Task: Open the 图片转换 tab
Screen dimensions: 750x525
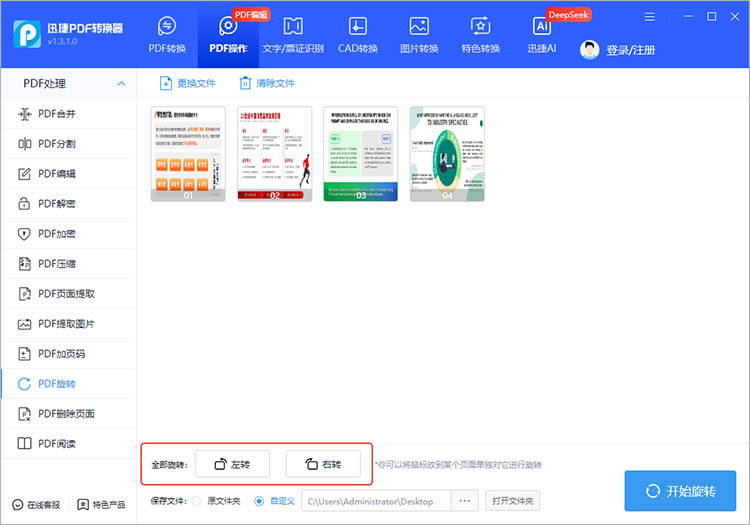Action: [419, 34]
